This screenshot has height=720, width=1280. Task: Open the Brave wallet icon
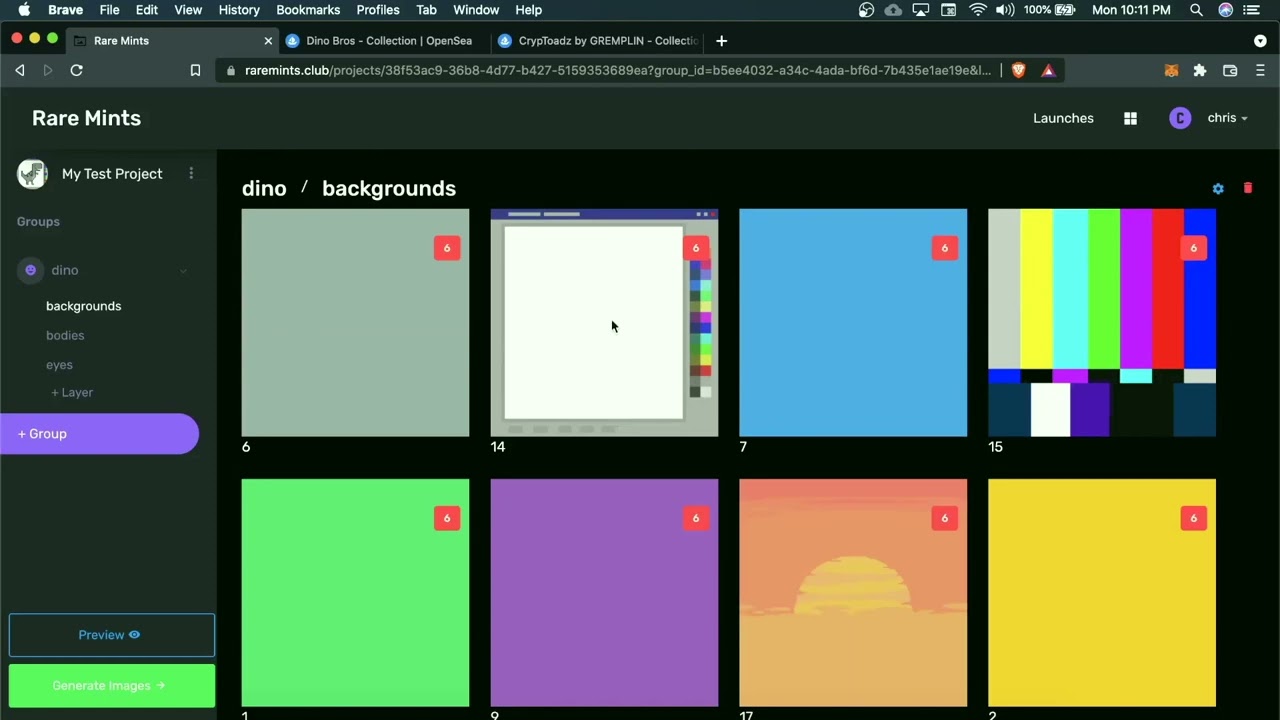point(1230,70)
